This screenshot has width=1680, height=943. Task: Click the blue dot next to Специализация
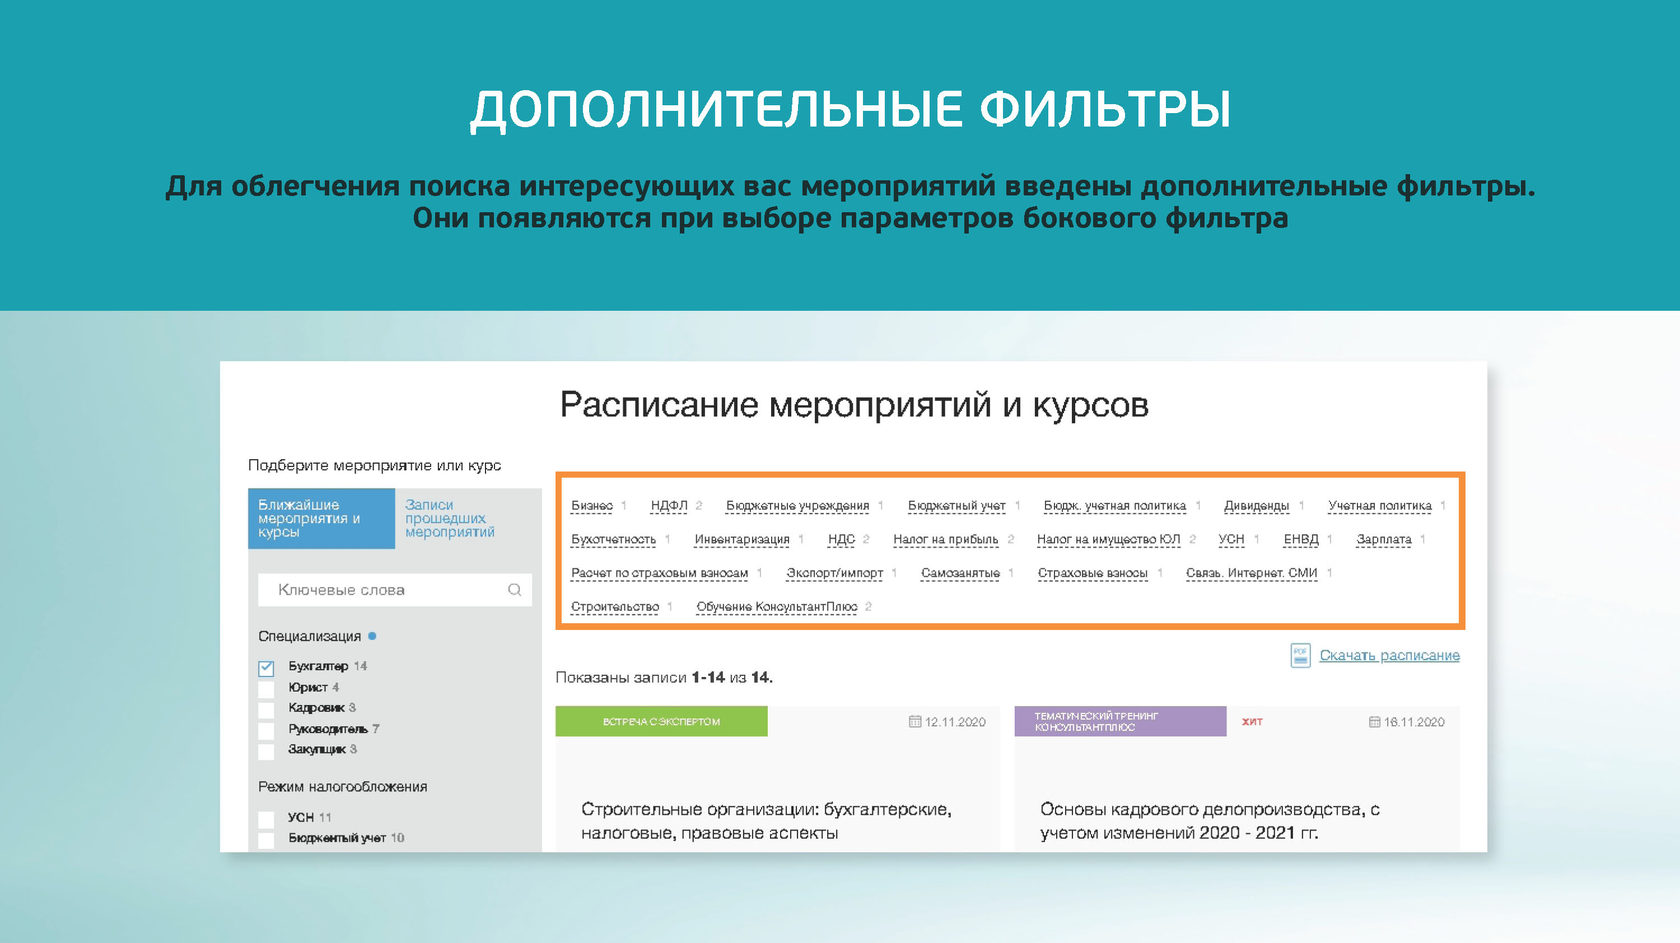pyautogui.click(x=372, y=636)
